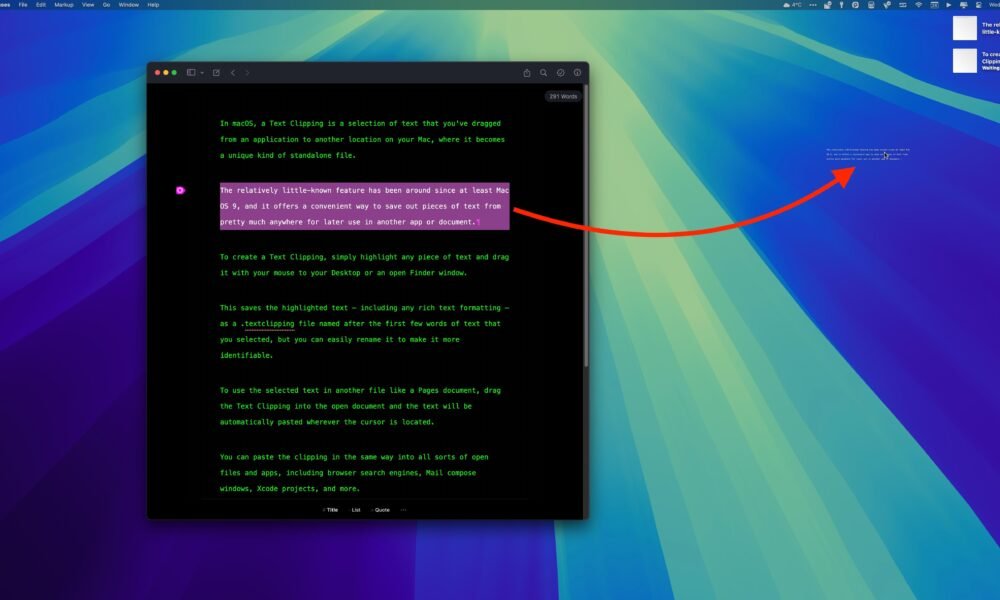The width and height of the screenshot is (1000, 600).
Task: Create a new sheet with compose icon
Action: tap(216, 73)
